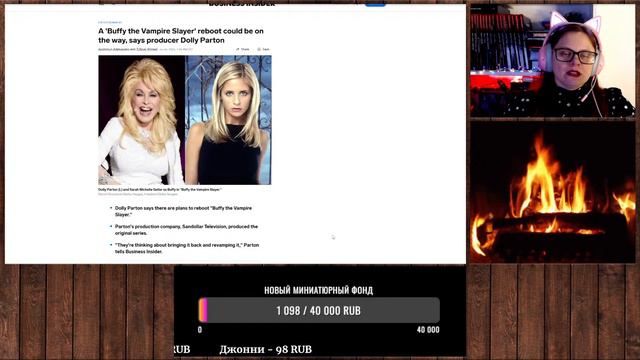Click the bullet 'Dolly Parton says there are plans'
640x360 pixels.
[x=183, y=211]
